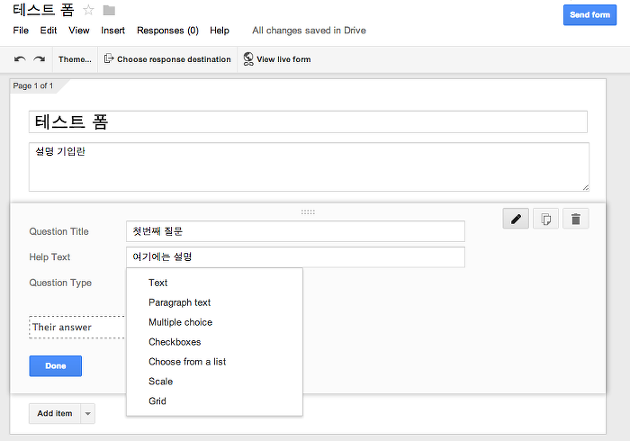Open the Theme... toolbar option
The image size is (630, 441).
(75, 59)
